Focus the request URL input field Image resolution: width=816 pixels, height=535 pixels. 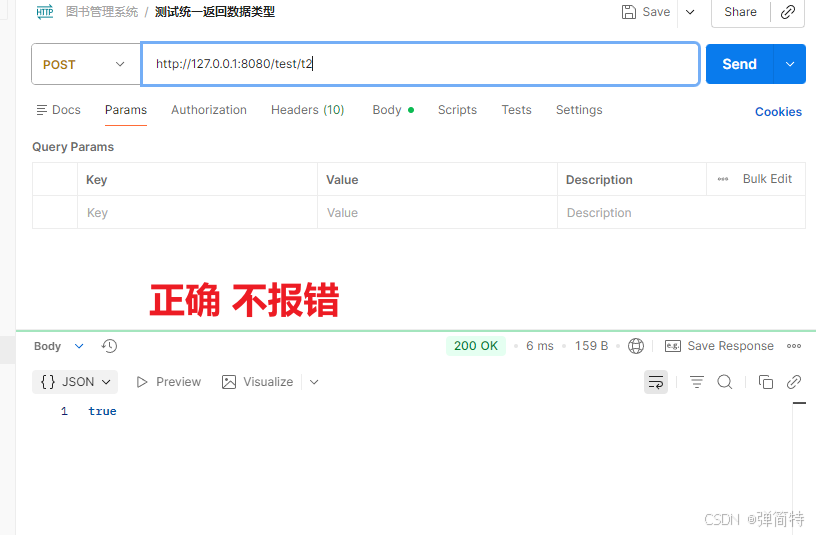420,64
